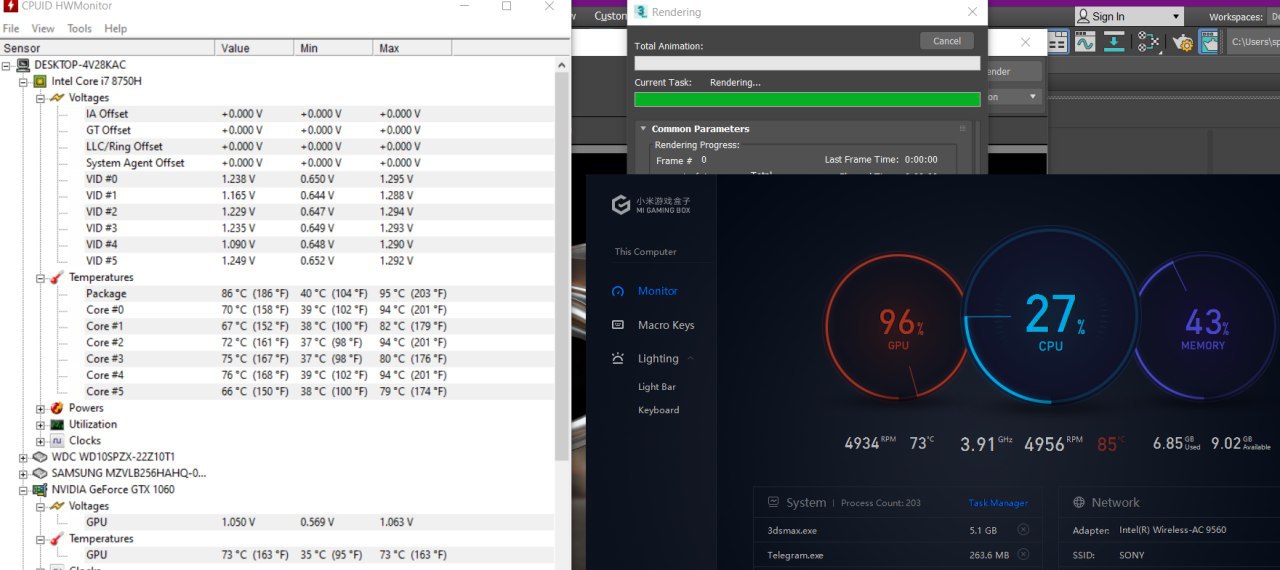
Task: Open the Light Bar lighting page
Action: 657,387
